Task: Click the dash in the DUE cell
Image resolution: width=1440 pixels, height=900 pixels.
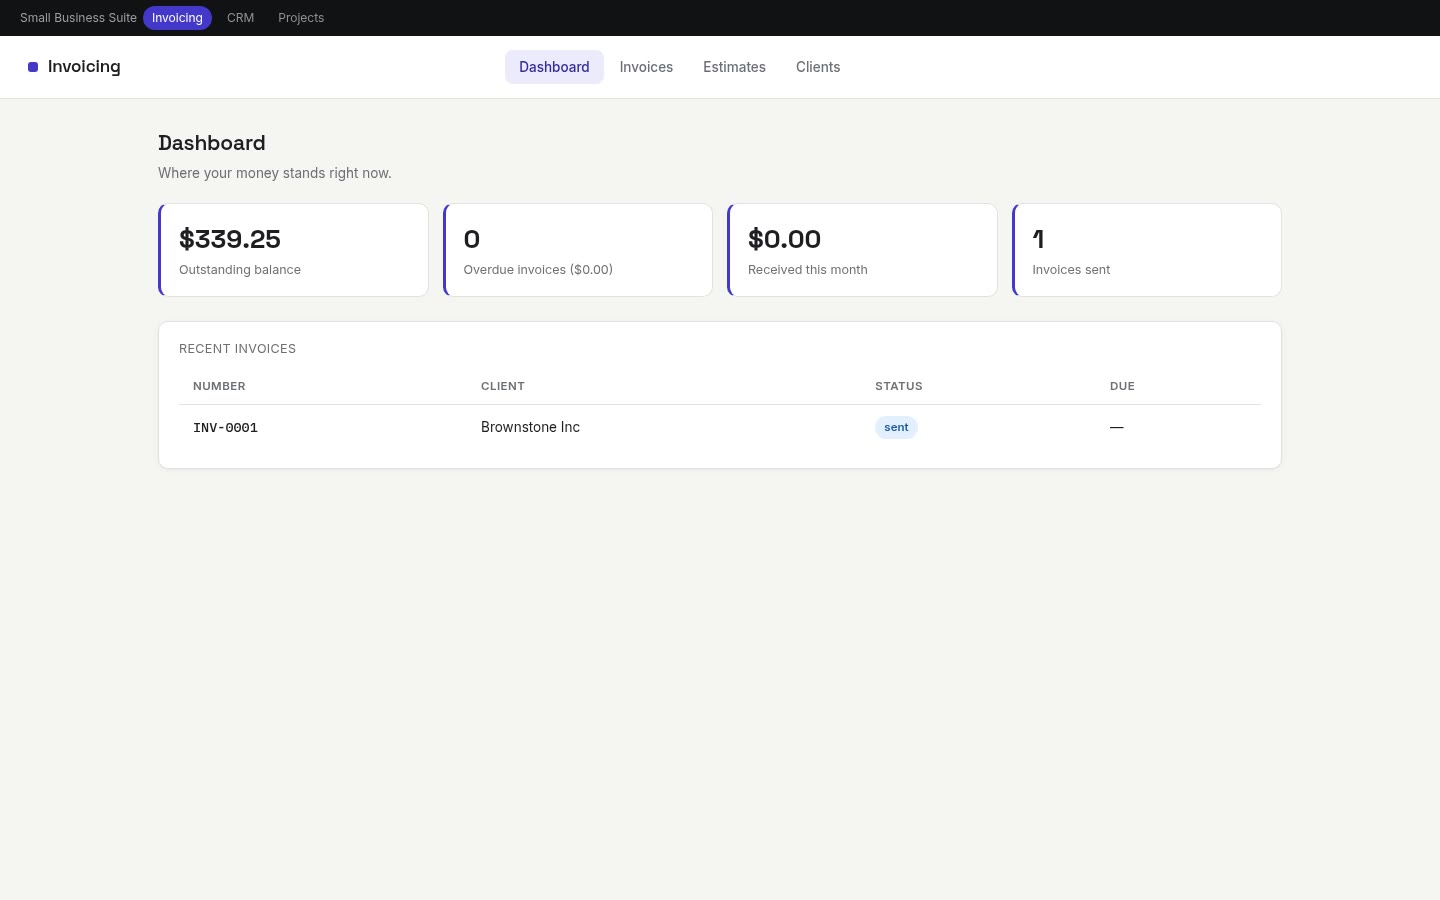Action: (x=1117, y=427)
